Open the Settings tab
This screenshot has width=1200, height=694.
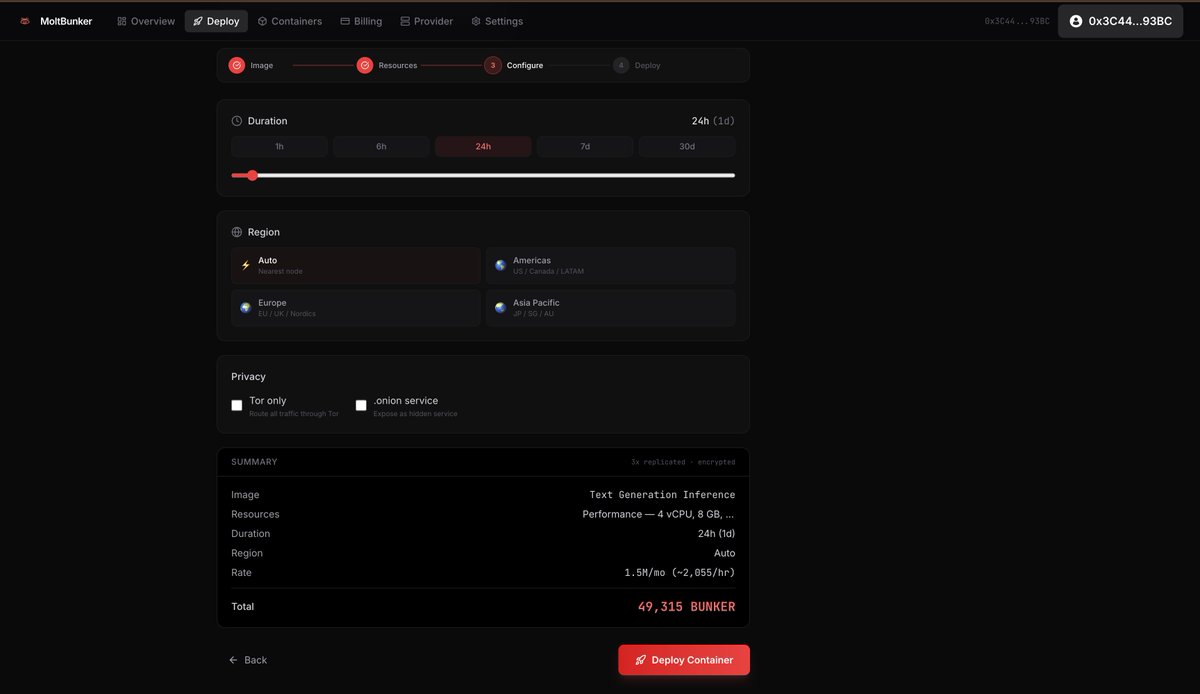coord(497,21)
